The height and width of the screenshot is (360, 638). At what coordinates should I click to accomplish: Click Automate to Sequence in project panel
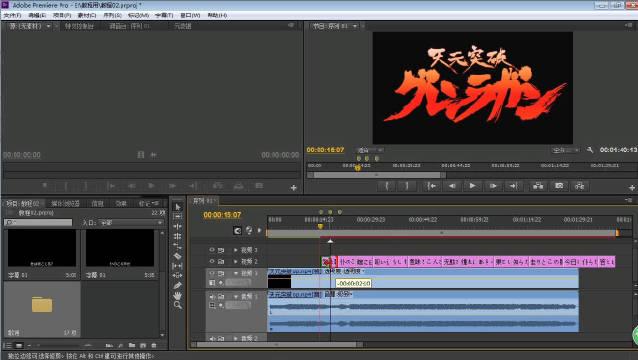point(109,345)
